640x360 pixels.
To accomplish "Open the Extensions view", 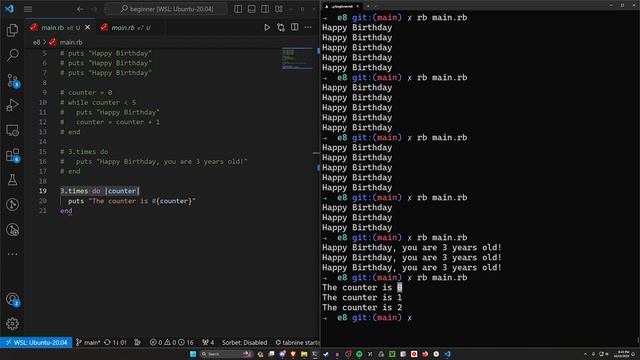I will click(x=12, y=155).
